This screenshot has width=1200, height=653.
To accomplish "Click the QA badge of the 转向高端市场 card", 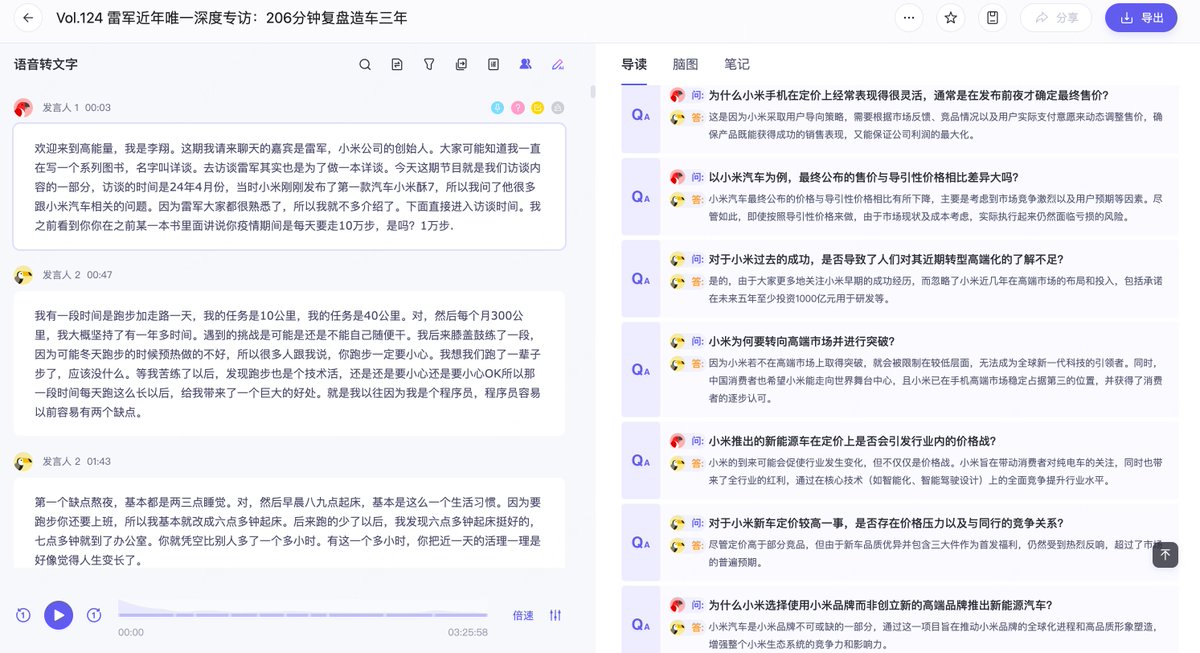I will [641, 370].
